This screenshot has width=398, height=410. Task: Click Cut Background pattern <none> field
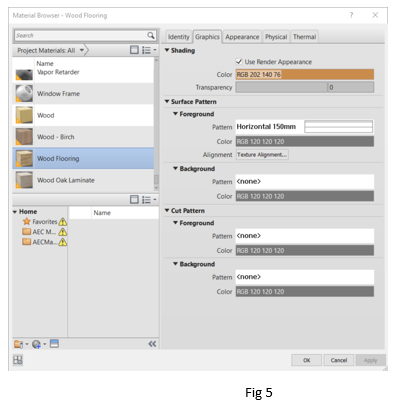tap(305, 277)
